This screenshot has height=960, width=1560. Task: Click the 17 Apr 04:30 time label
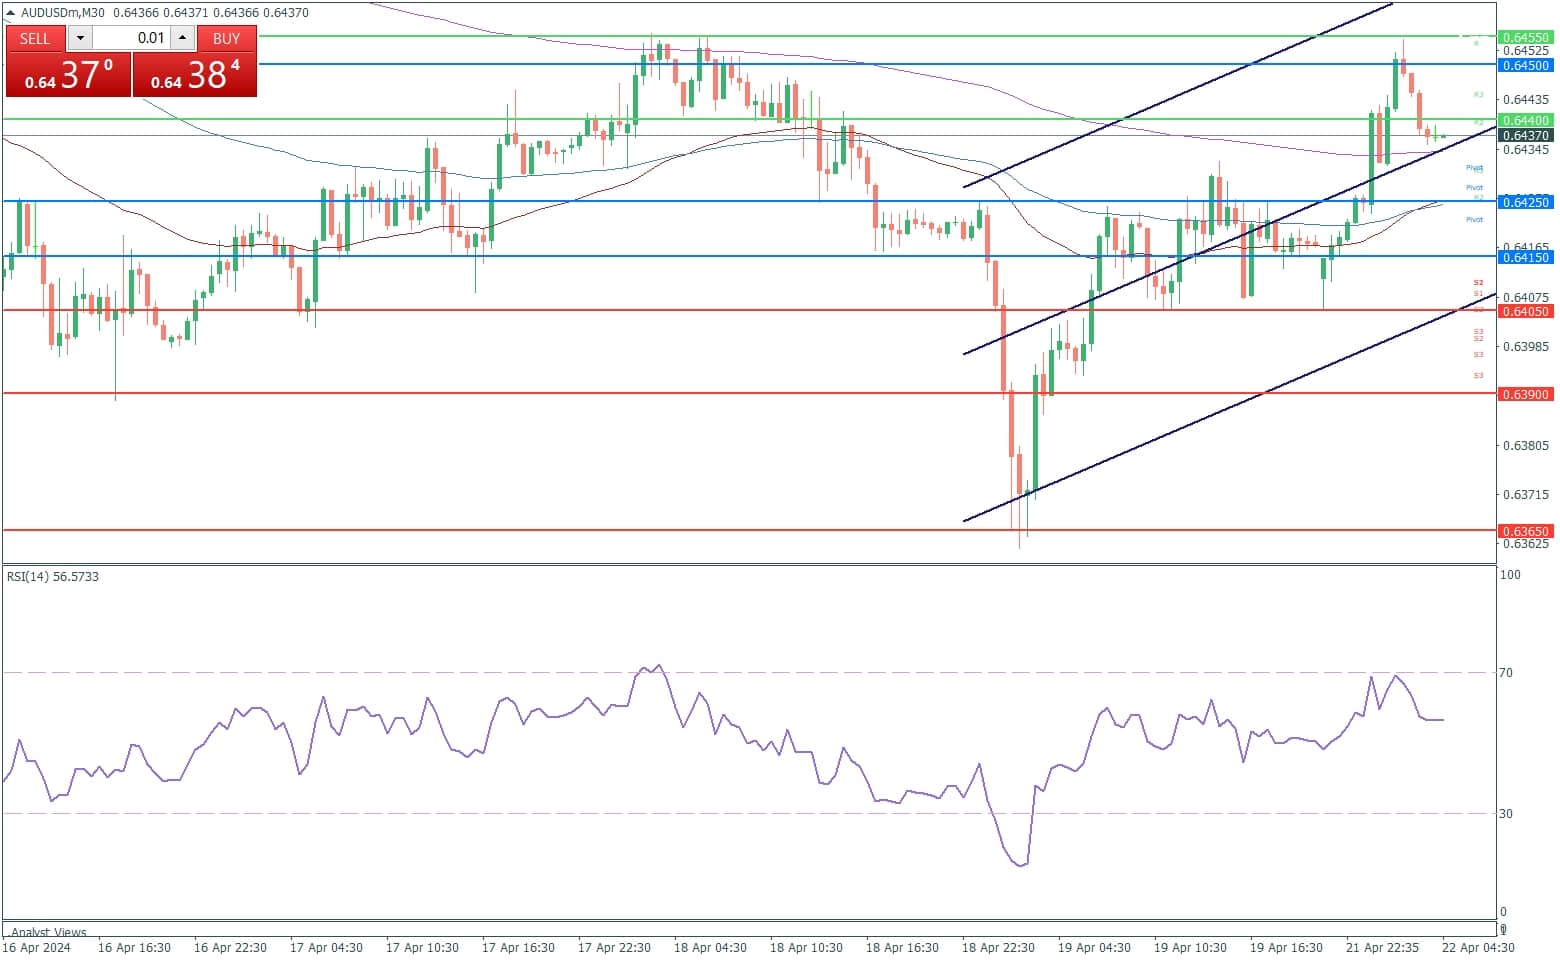click(x=326, y=947)
